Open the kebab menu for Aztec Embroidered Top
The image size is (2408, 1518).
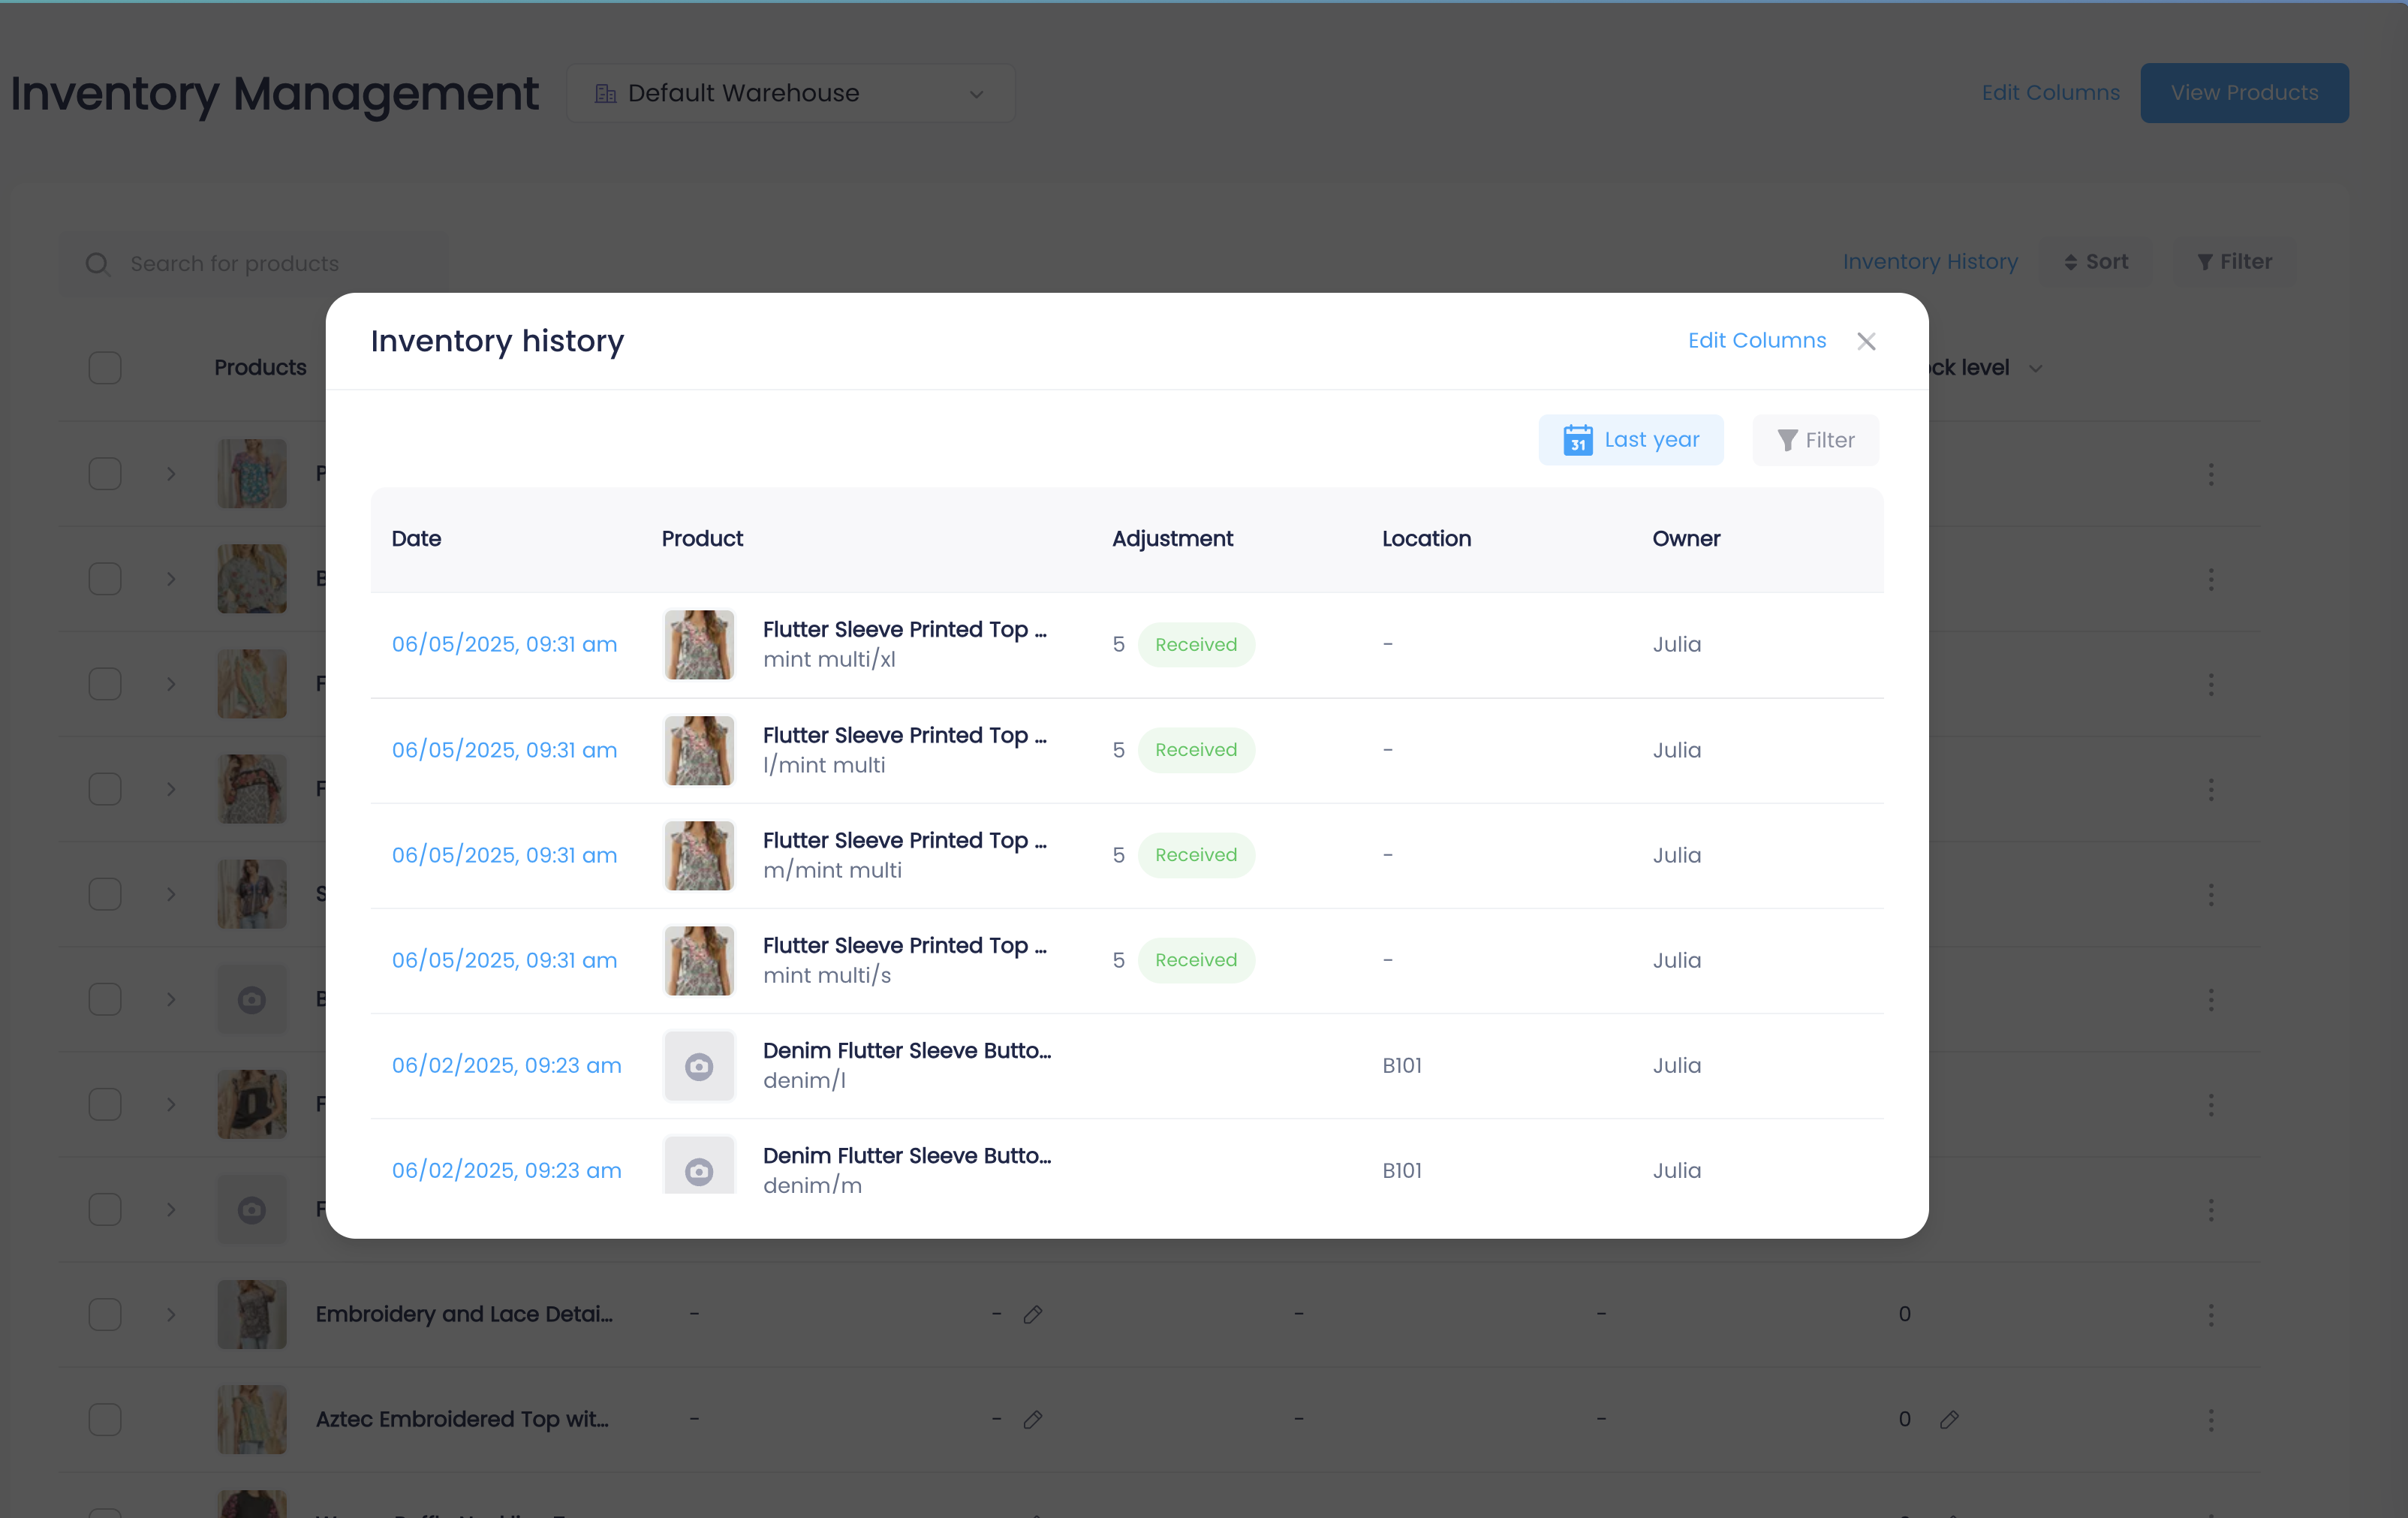tap(2211, 1419)
